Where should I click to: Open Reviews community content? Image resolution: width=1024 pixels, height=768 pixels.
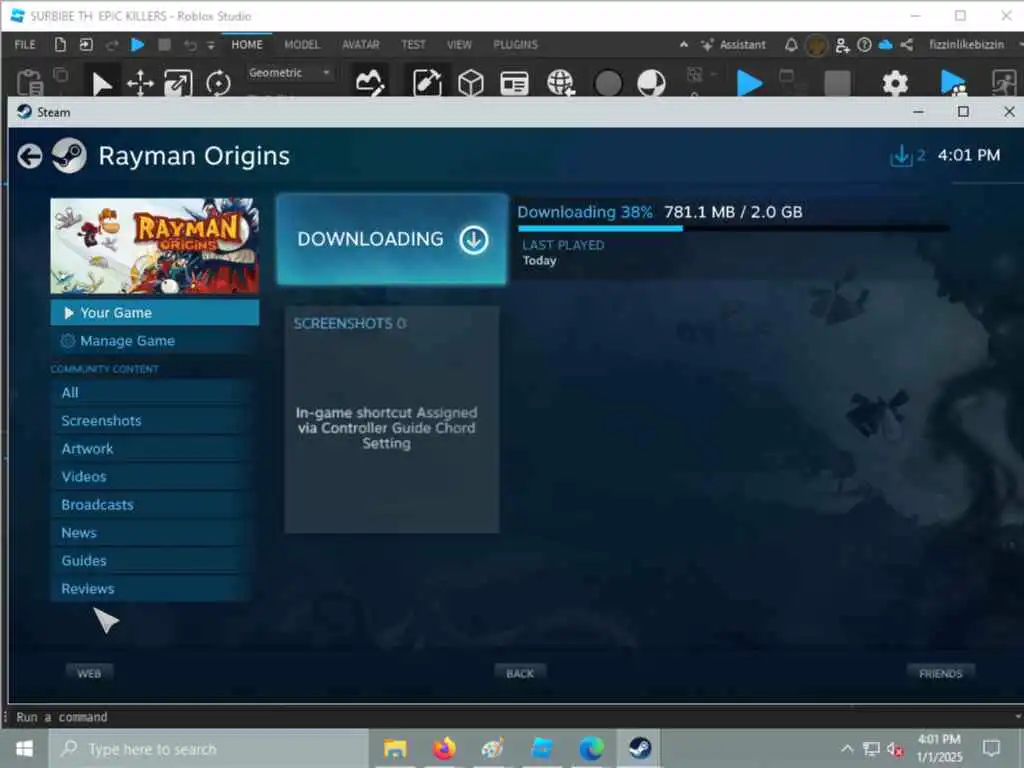(152, 589)
